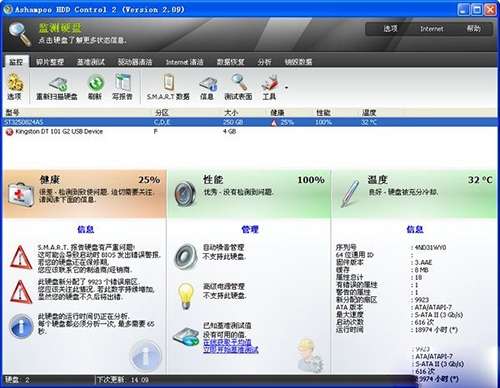Click the 硬盘: 2 status bar entry

17,380
